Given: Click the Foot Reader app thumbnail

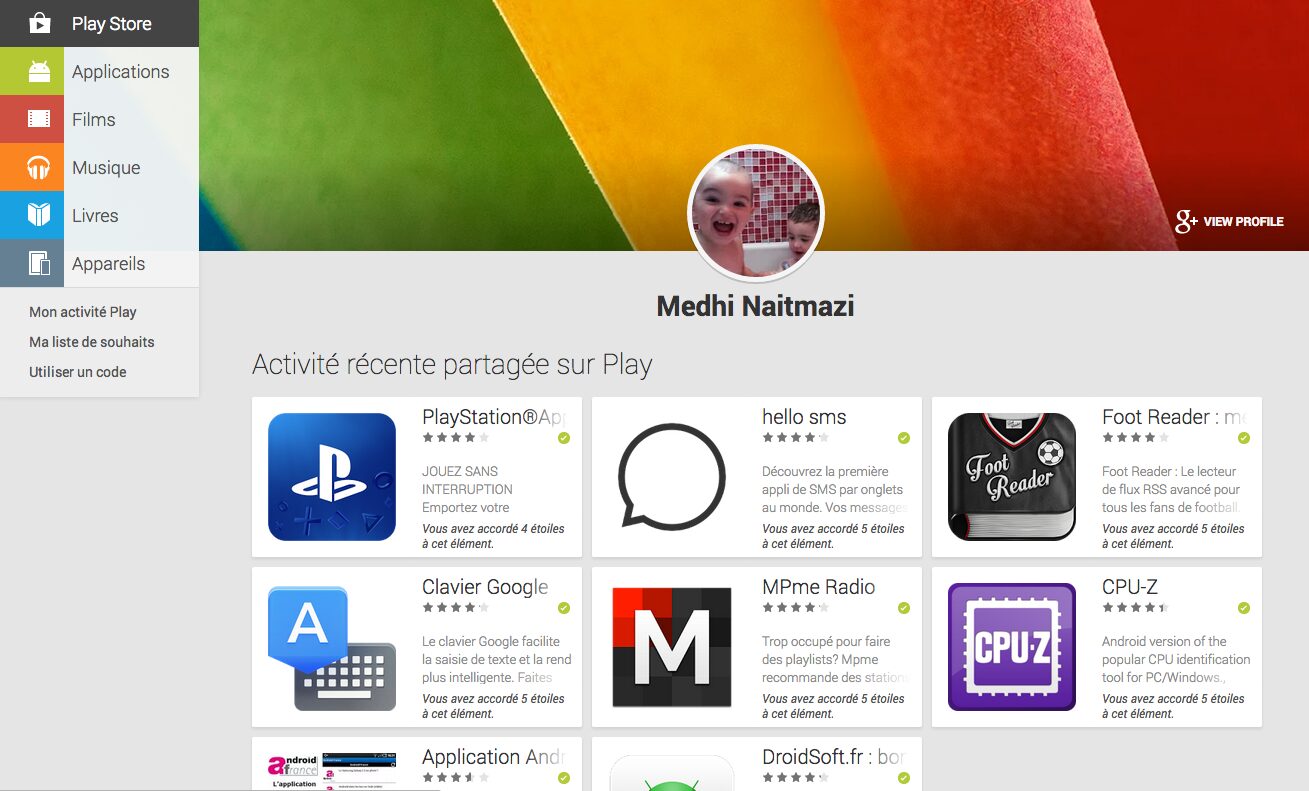Looking at the screenshot, I should [1012, 477].
